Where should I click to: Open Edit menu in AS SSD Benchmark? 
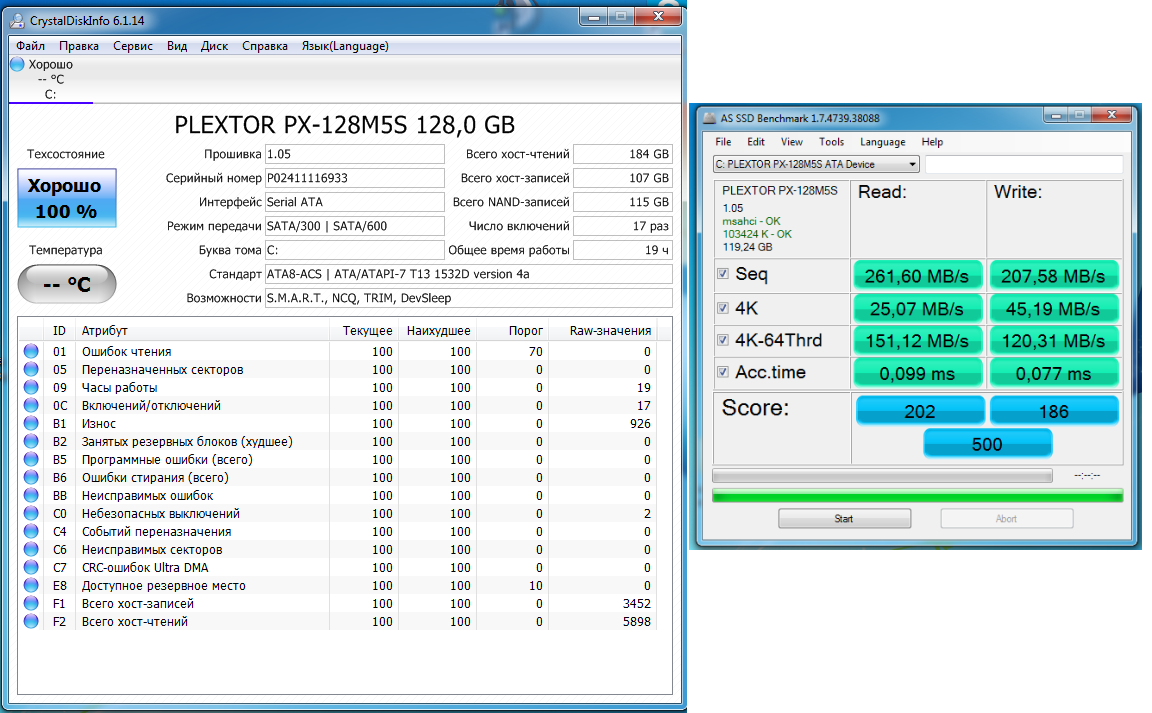click(x=756, y=142)
